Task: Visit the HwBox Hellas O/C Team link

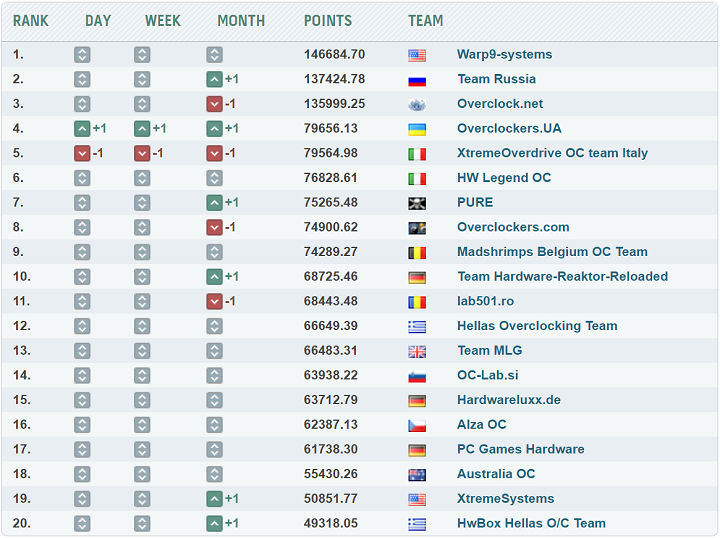Action: [531, 523]
